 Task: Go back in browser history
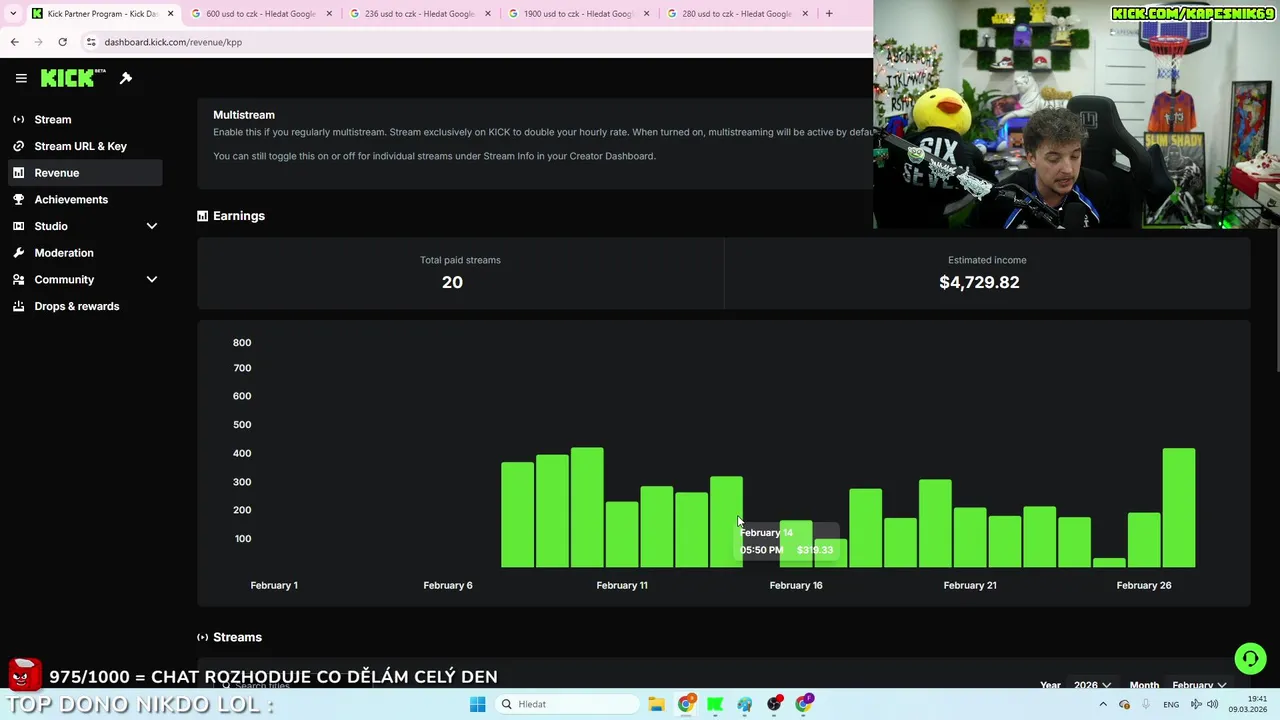14,42
